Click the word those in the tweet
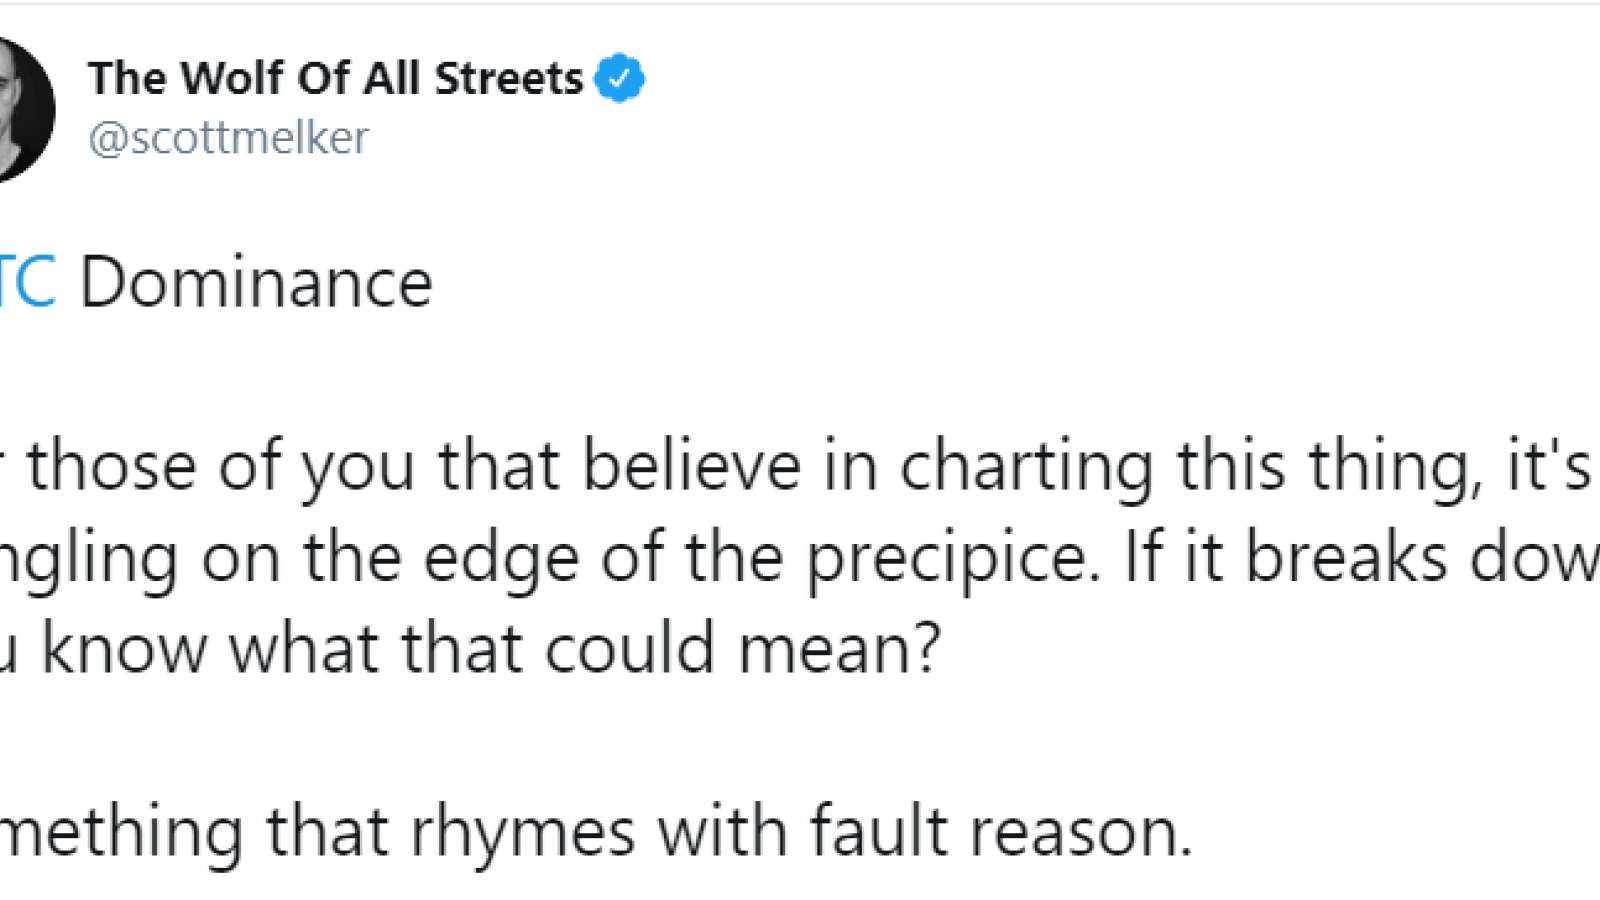Viewport: 1600px width, 900px height. [111, 468]
